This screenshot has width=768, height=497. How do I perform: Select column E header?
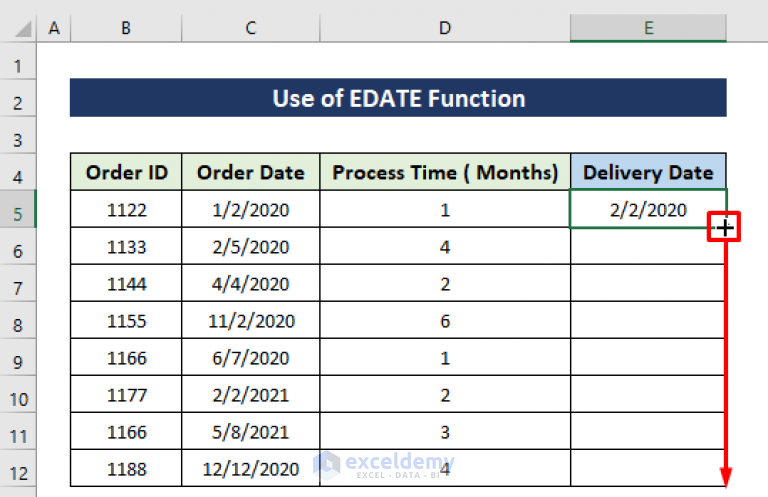point(648,28)
